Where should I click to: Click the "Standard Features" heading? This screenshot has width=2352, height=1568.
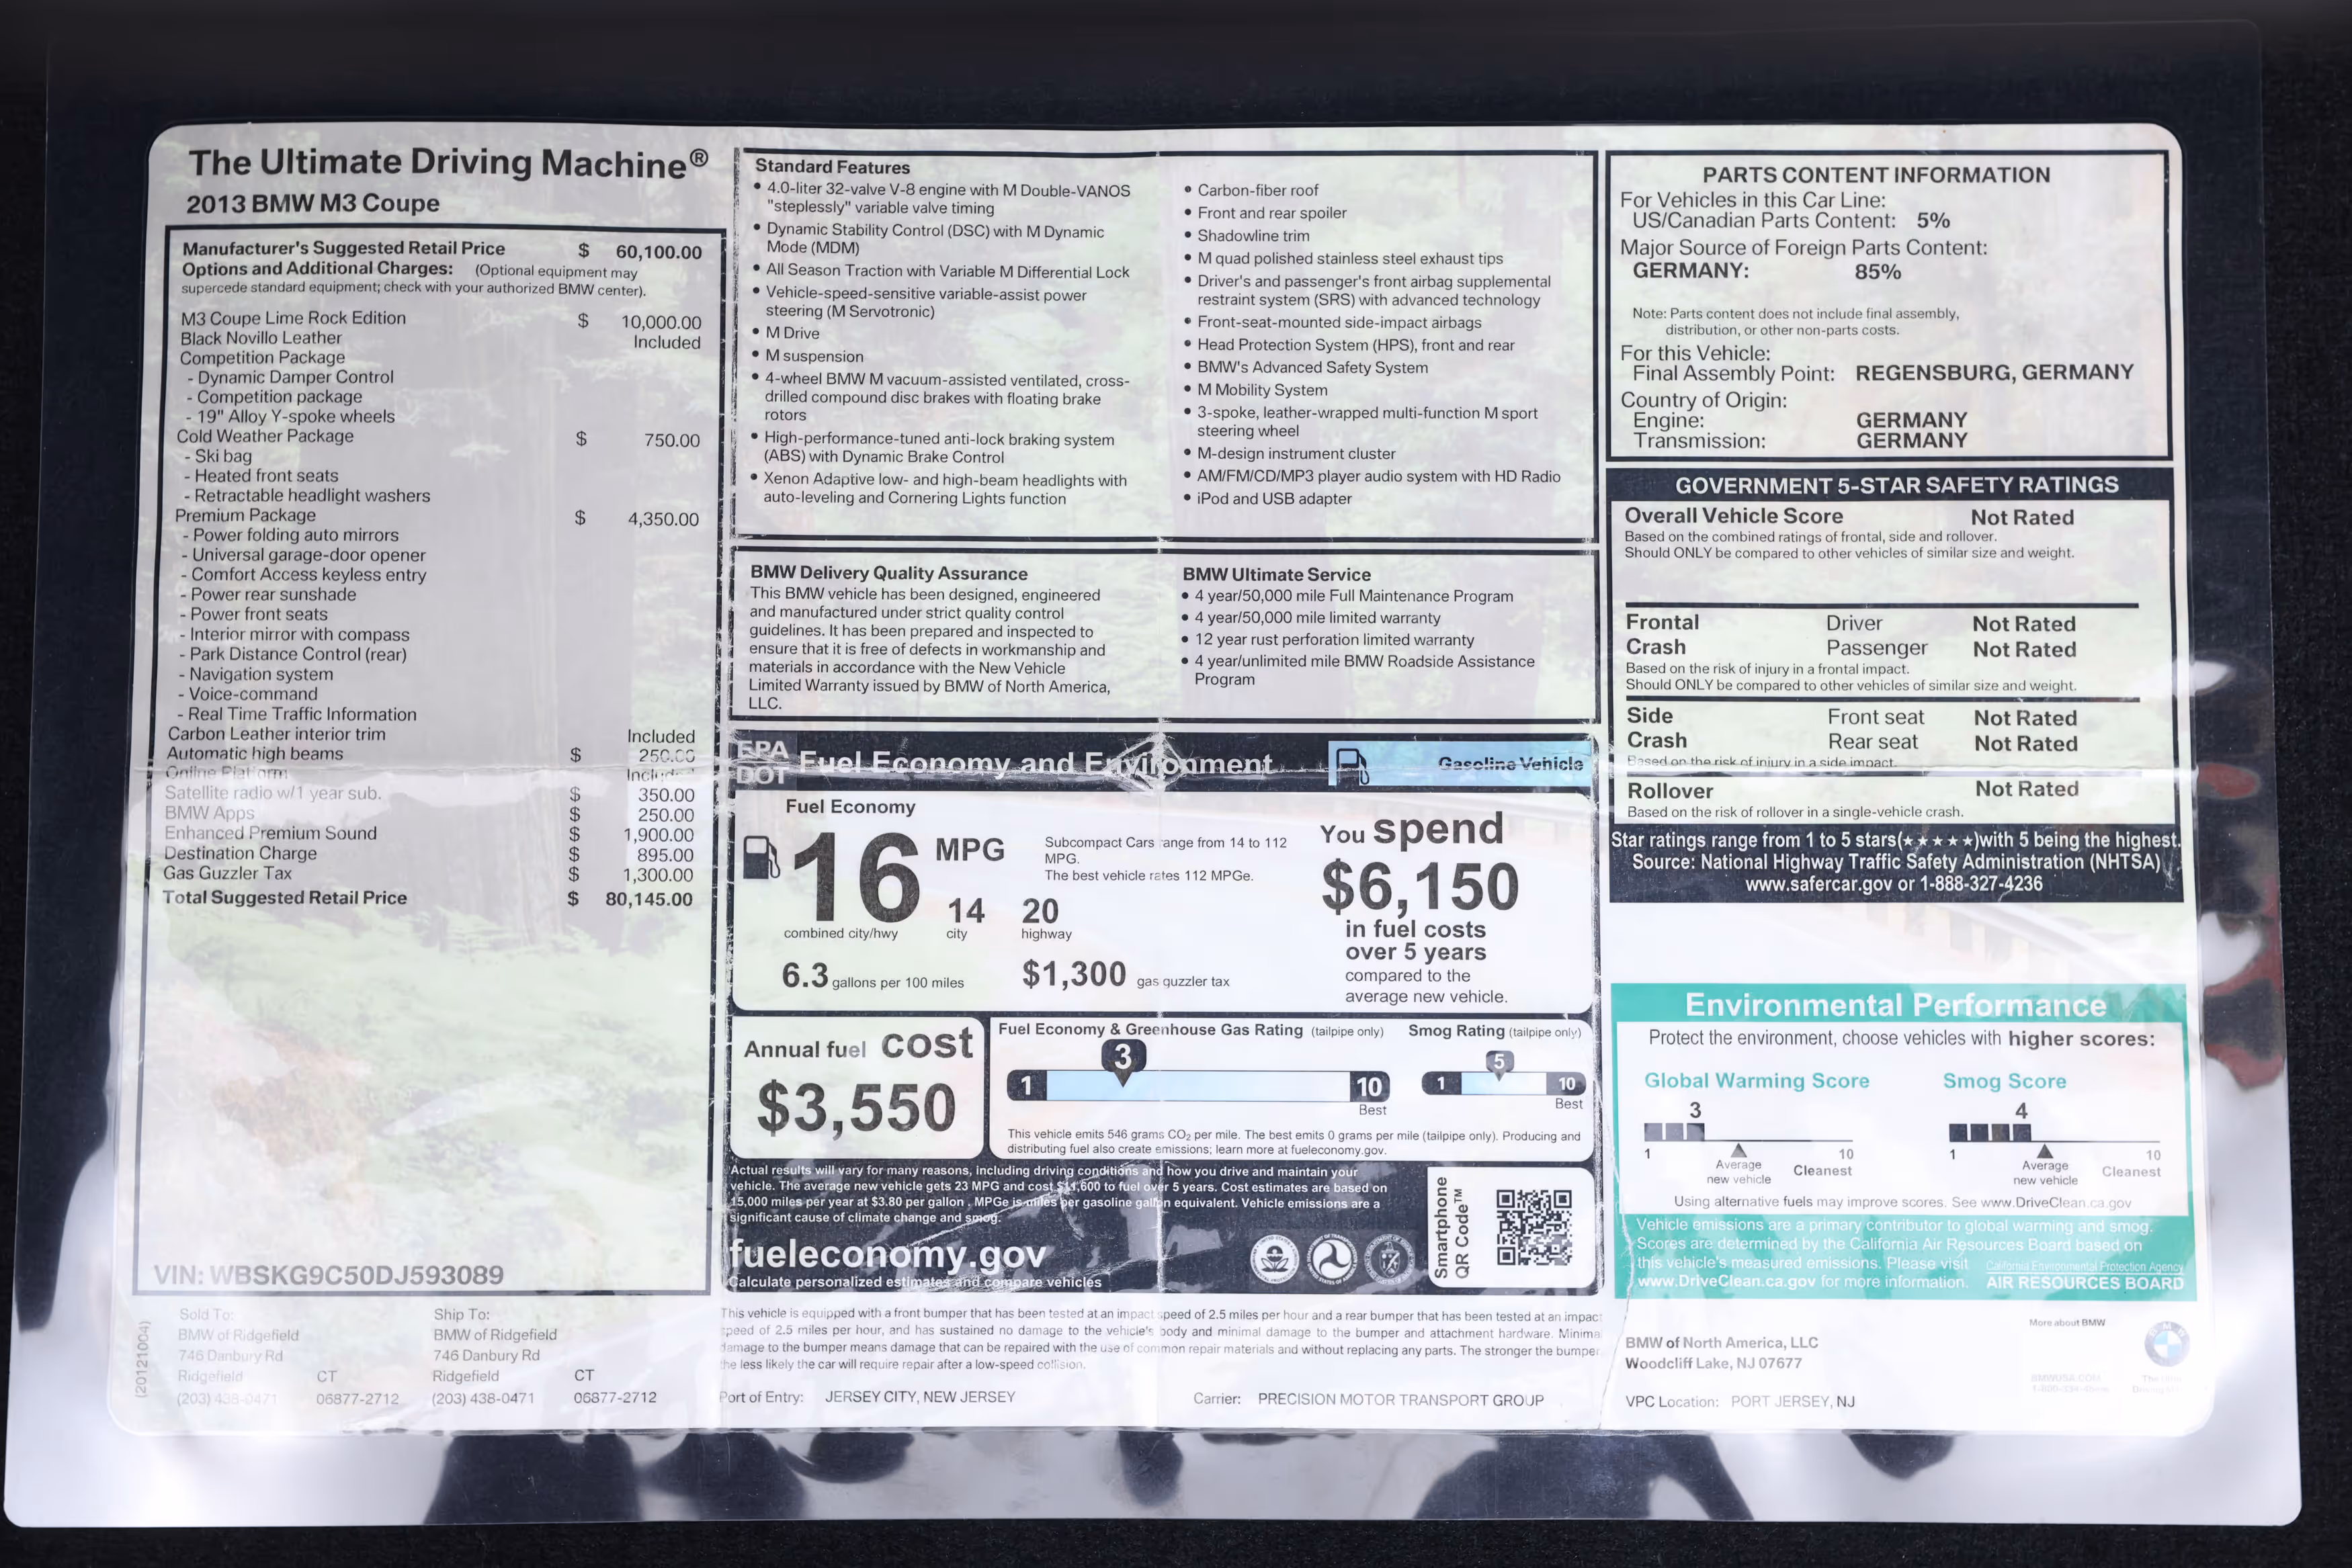point(832,167)
